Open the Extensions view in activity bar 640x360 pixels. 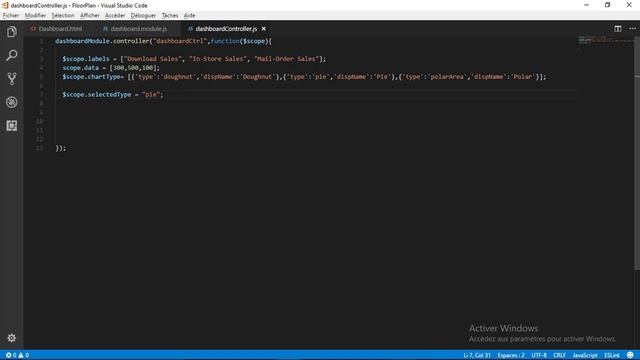(x=11, y=125)
